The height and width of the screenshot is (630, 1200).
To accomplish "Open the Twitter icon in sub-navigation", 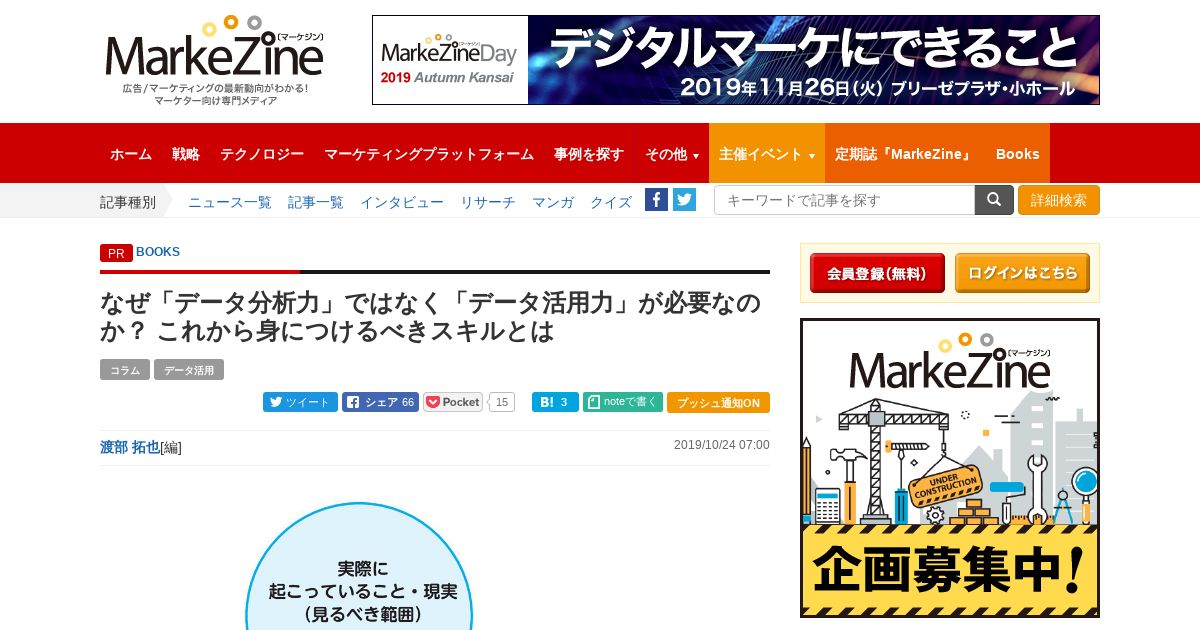I will tap(684, 199).
